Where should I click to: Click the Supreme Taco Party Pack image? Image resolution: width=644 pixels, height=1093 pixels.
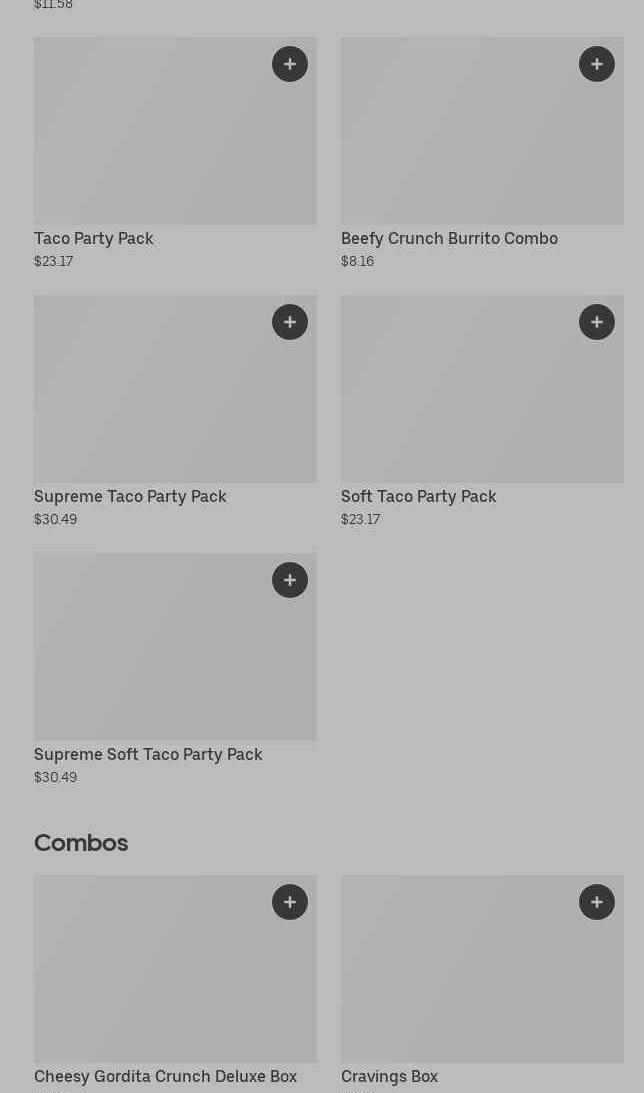150,398
